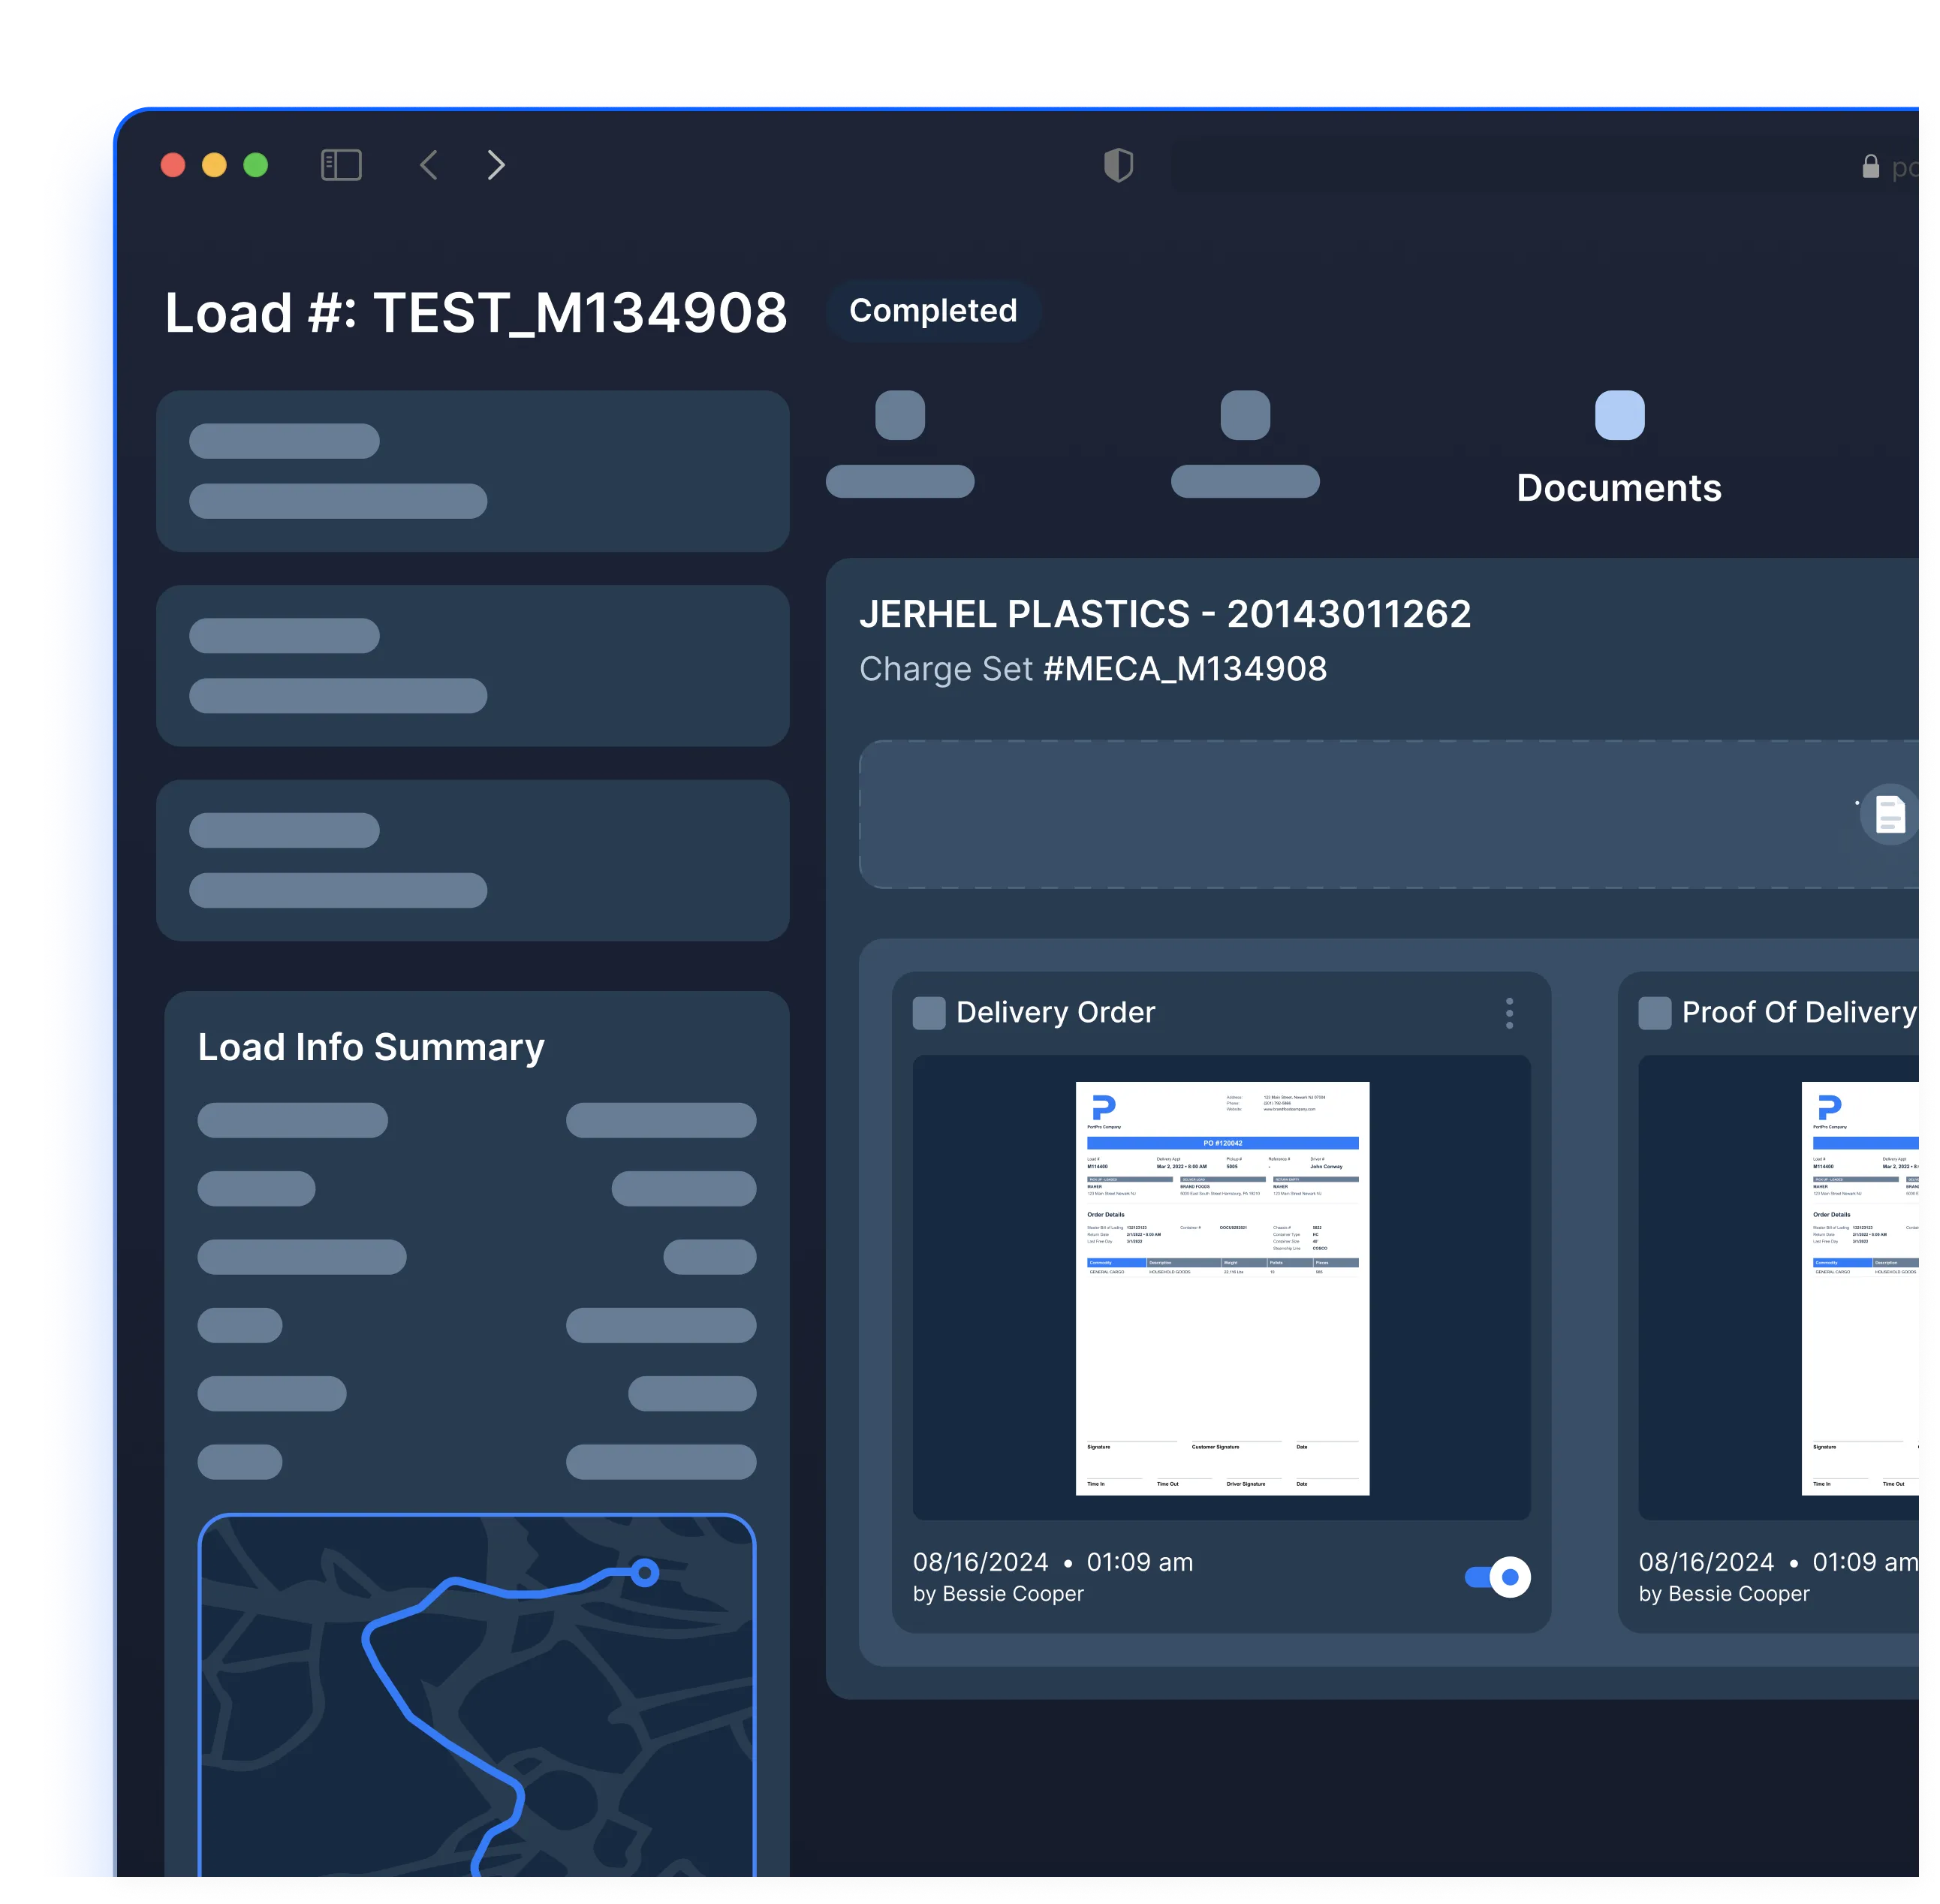Click Charge Set #MECA_M134908 link
This screenshot has width=1940, height=1904.
click(x=1185, y=669)
